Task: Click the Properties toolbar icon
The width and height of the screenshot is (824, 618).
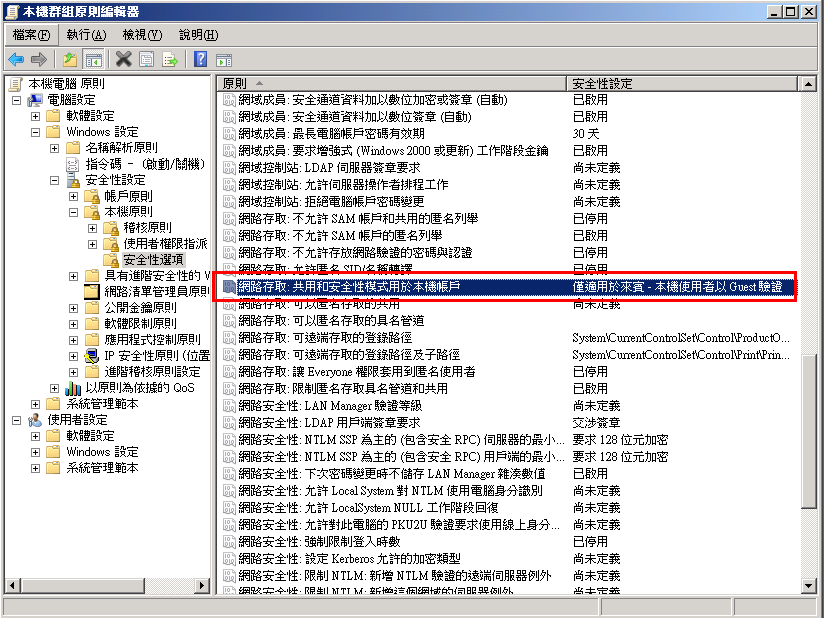Action: [x=147, y=59]
